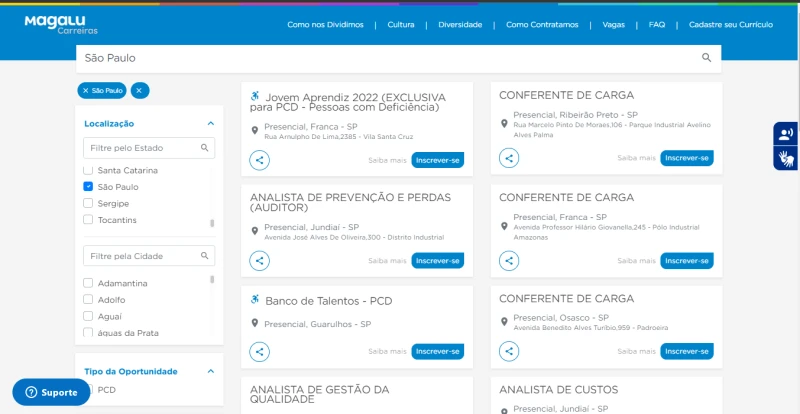
Task: Click the PCD wheelchair icon on Banco de Talentos
Action: coord(255,300)
